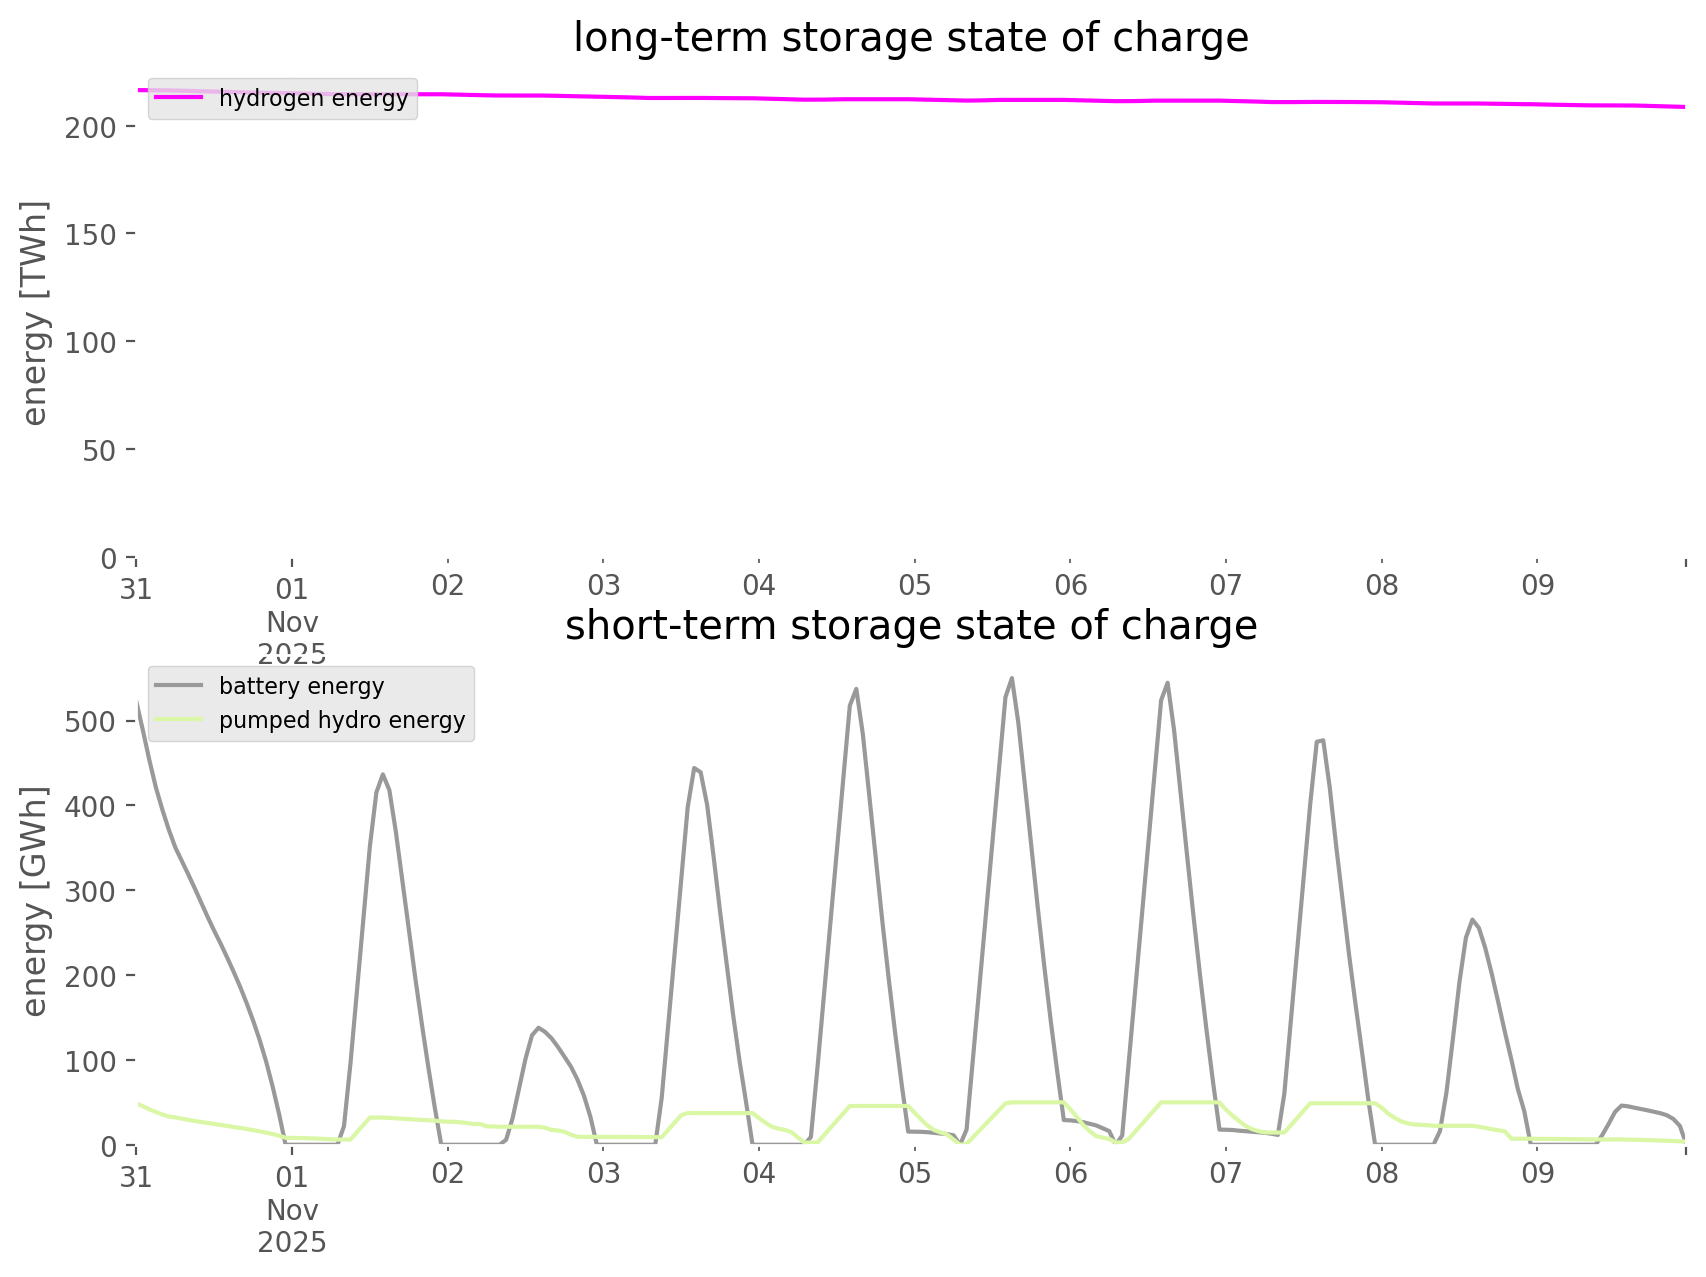Click the 'long-term storage state of charge' title
Screen dimensions: 1706x1277
click(x=910, y=38)
